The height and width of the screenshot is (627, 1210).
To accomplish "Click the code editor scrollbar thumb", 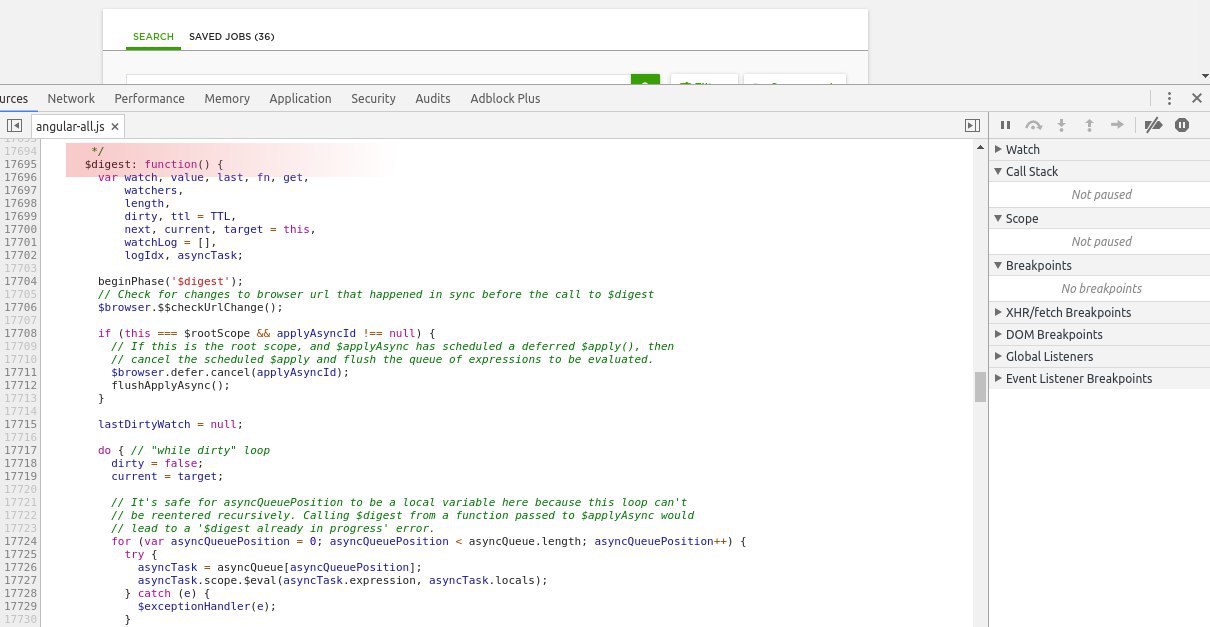I will [980, 386].
